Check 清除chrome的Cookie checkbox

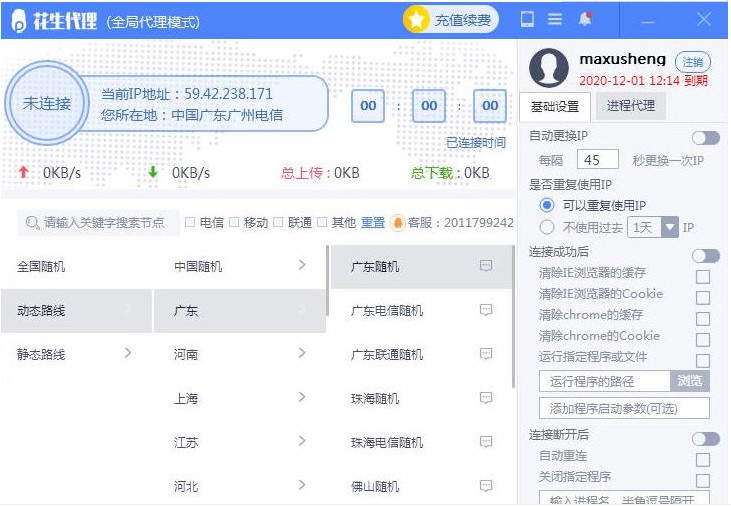pos(703,340)
